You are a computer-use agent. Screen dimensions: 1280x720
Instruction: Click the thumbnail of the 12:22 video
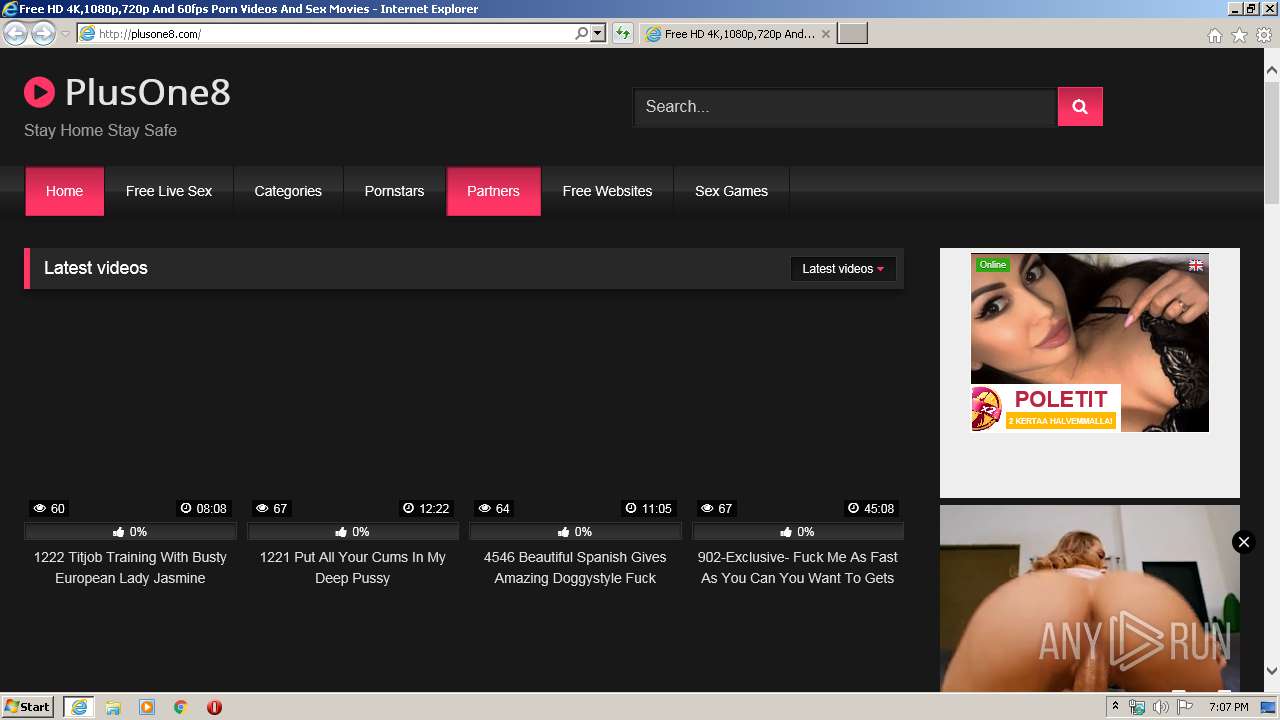tap(353, 410)
